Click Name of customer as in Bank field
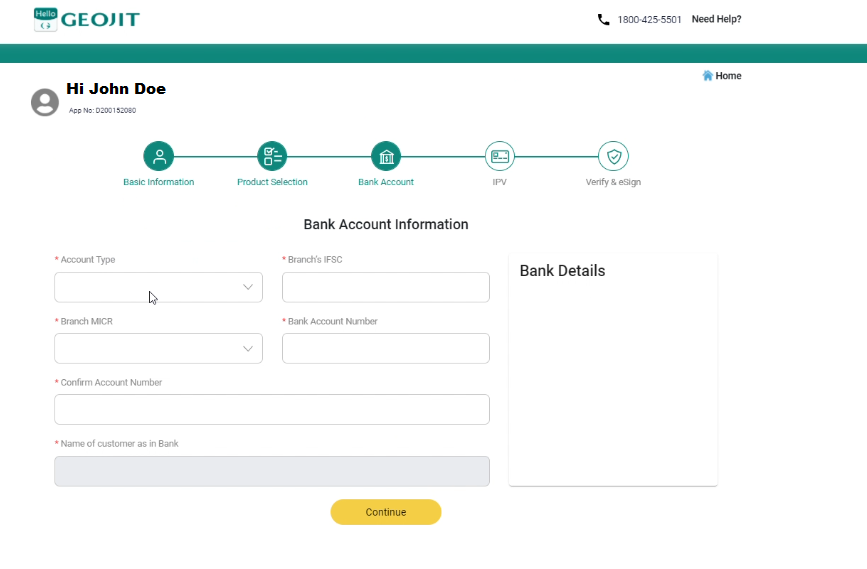 pyautogui.click(x=272, y=471)
